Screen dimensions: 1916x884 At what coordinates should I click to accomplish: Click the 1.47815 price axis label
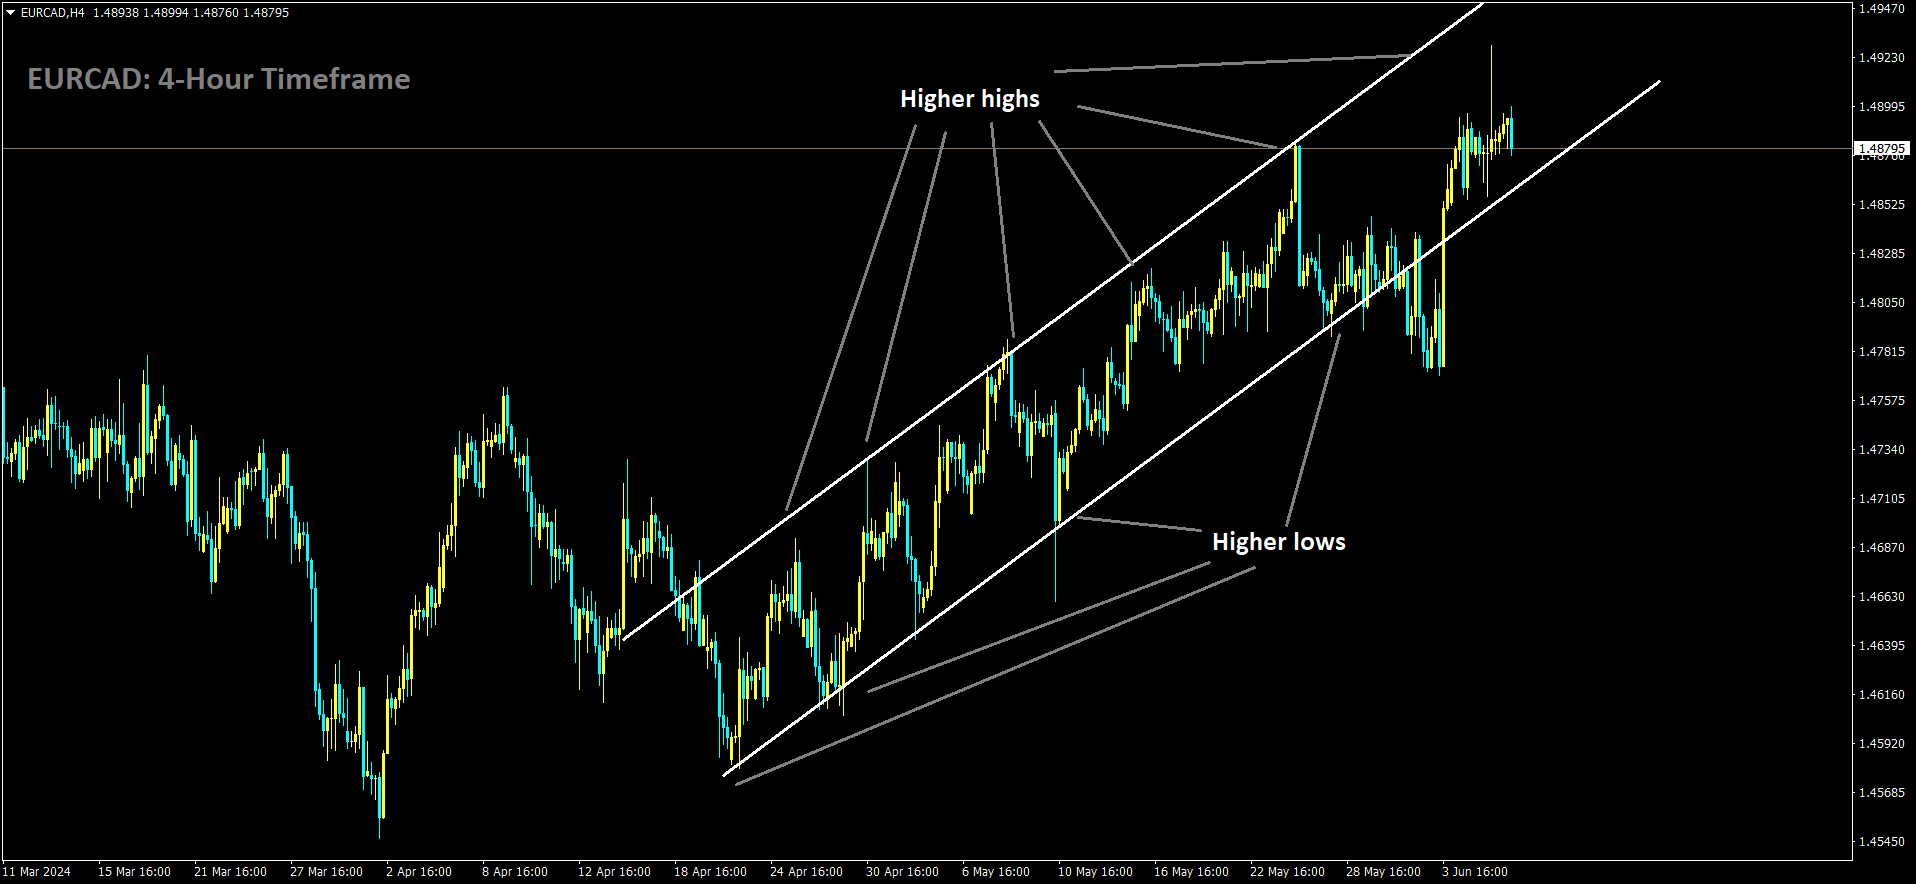click(1881, 351)
